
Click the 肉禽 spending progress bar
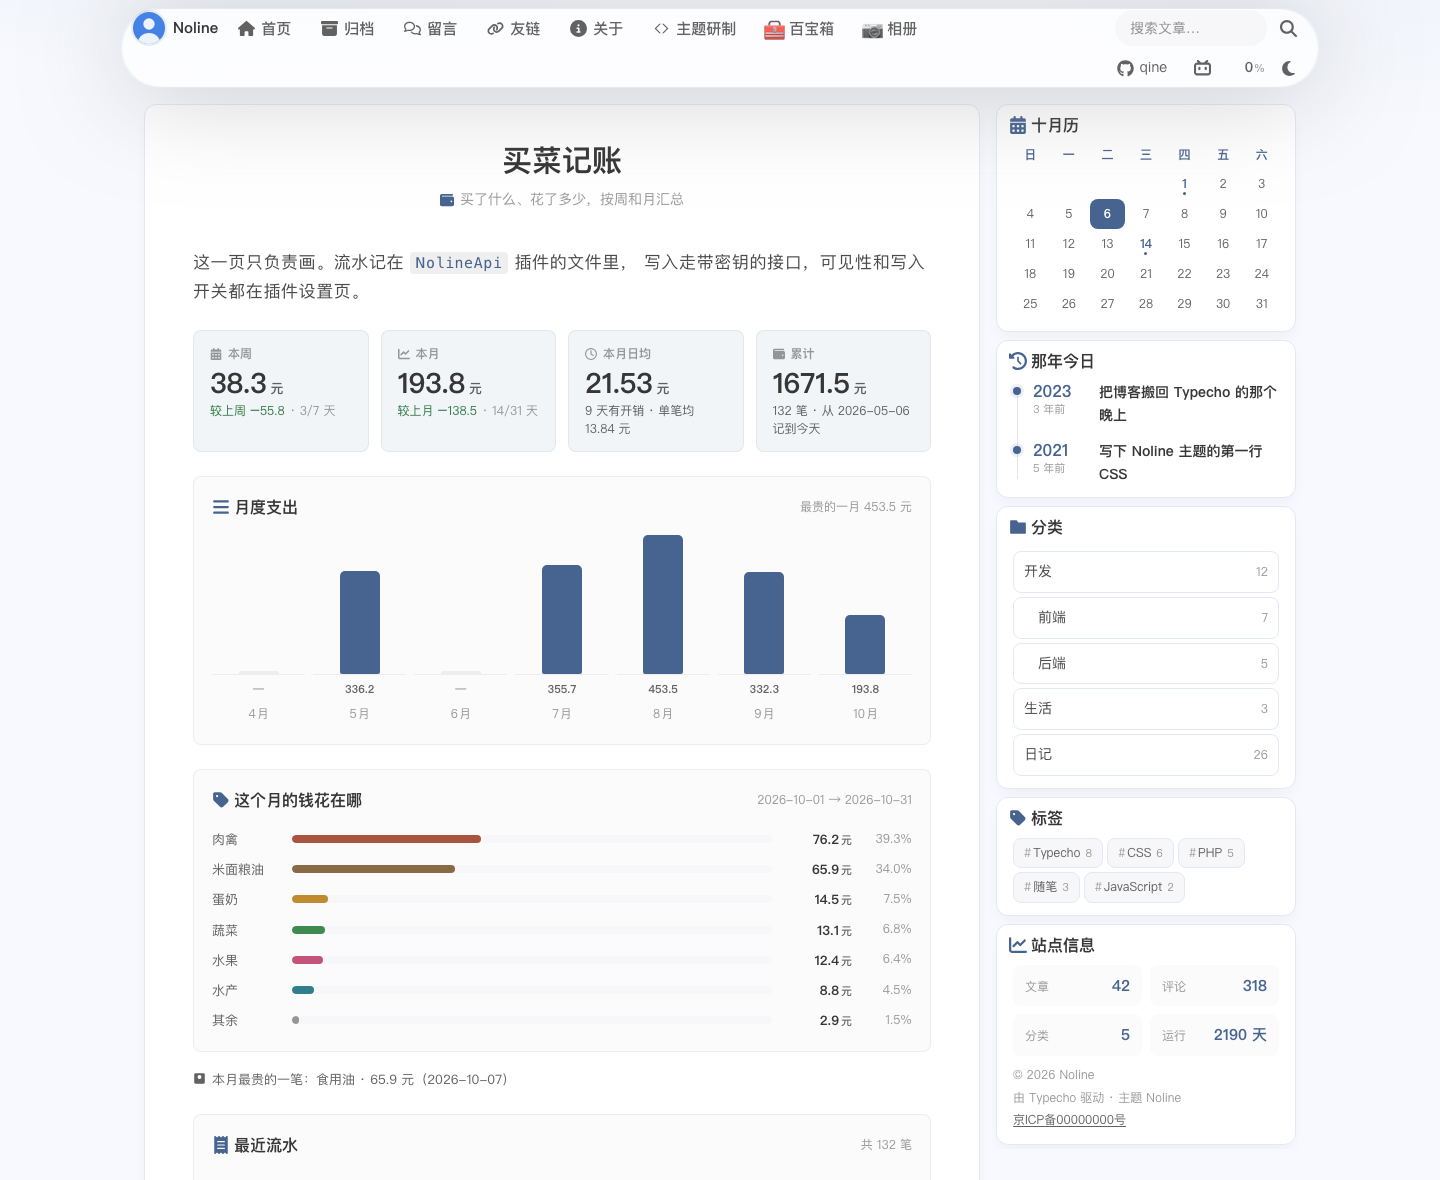(532, 839)
